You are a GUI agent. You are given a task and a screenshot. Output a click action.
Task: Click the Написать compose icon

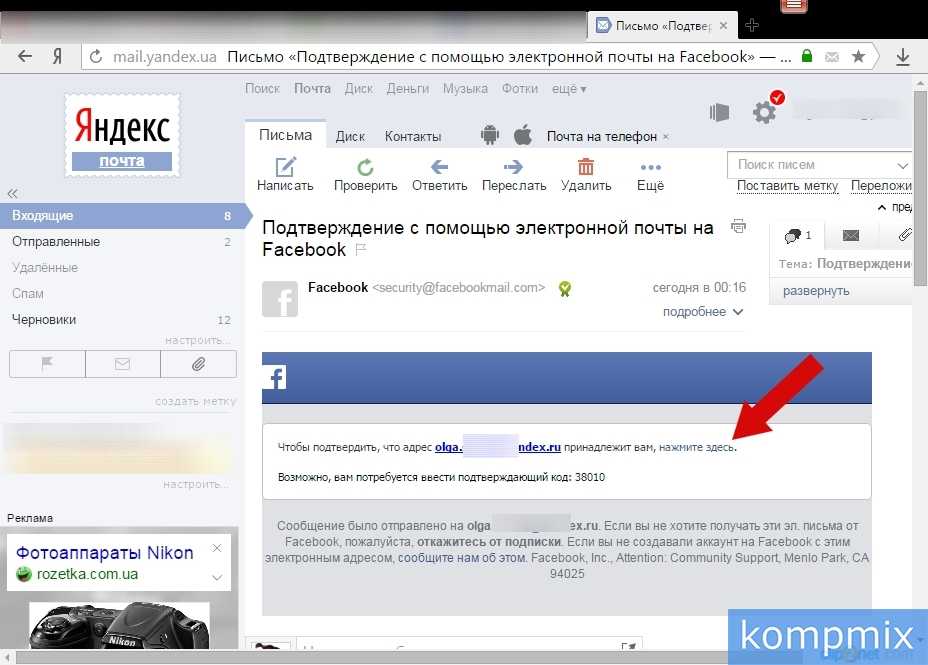(x=285, y=167)
